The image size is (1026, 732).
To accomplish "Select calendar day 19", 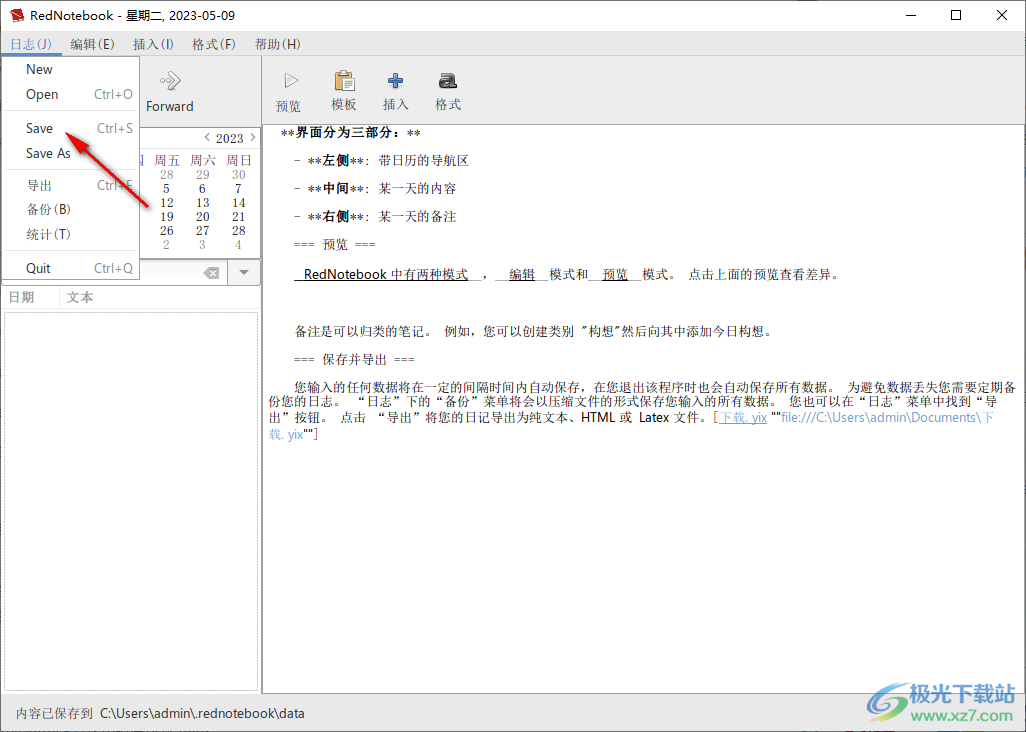I will point(167,217).
